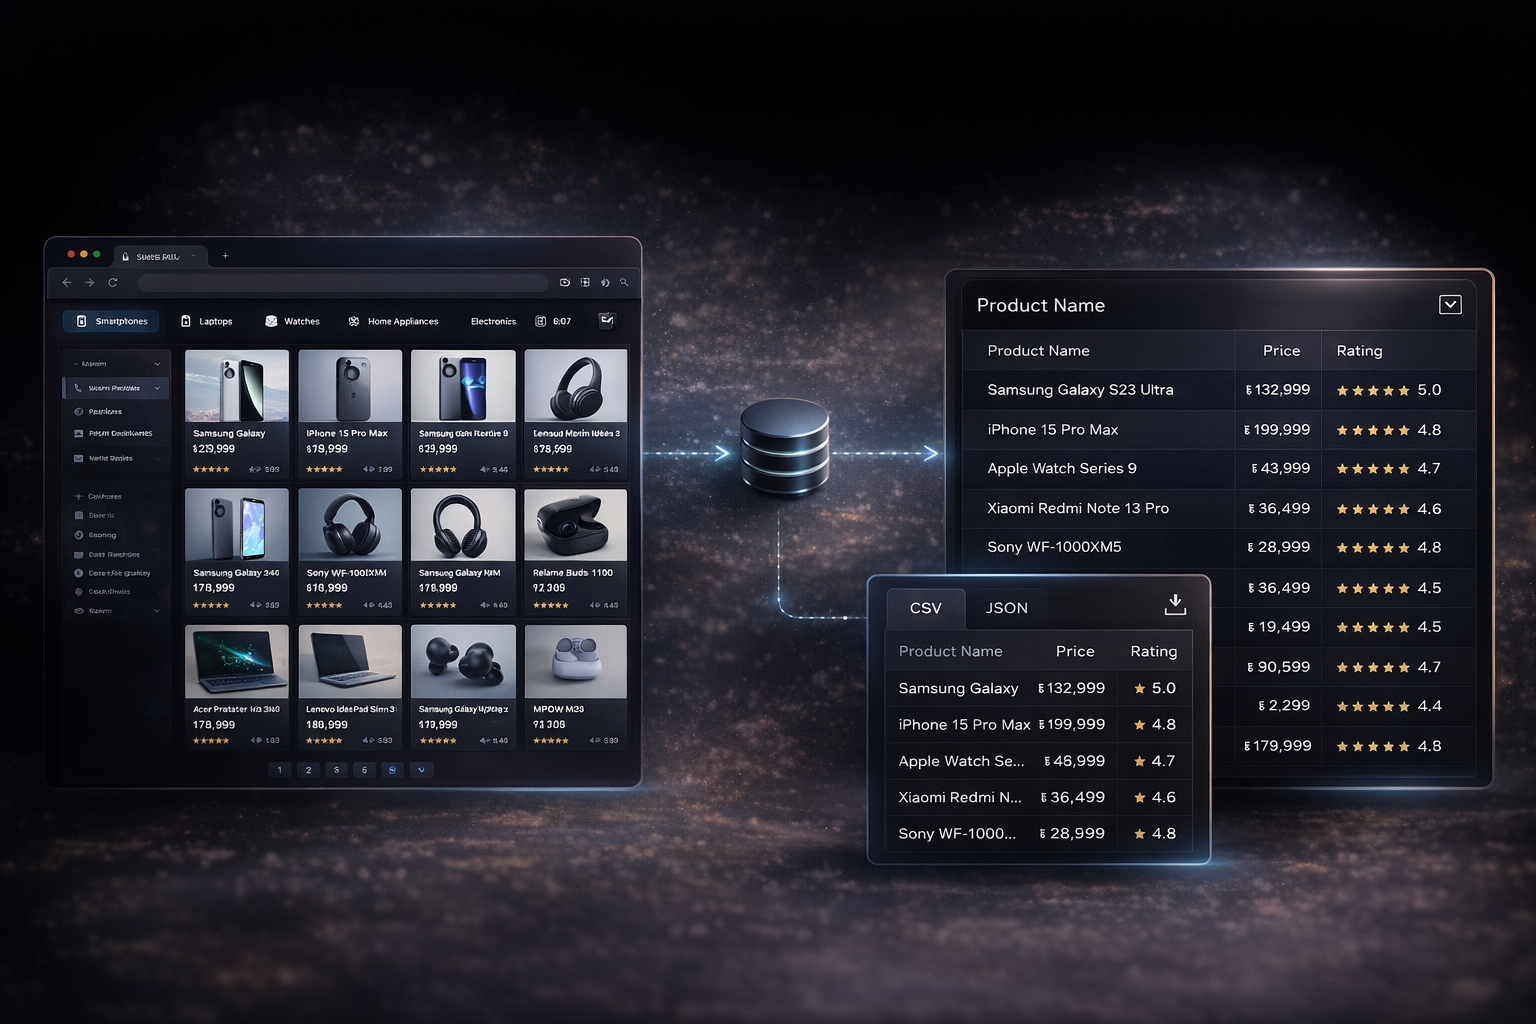1536x1024 pixels.
Task: Expand the top sidebar section chevron
Action: pos(157,364)
